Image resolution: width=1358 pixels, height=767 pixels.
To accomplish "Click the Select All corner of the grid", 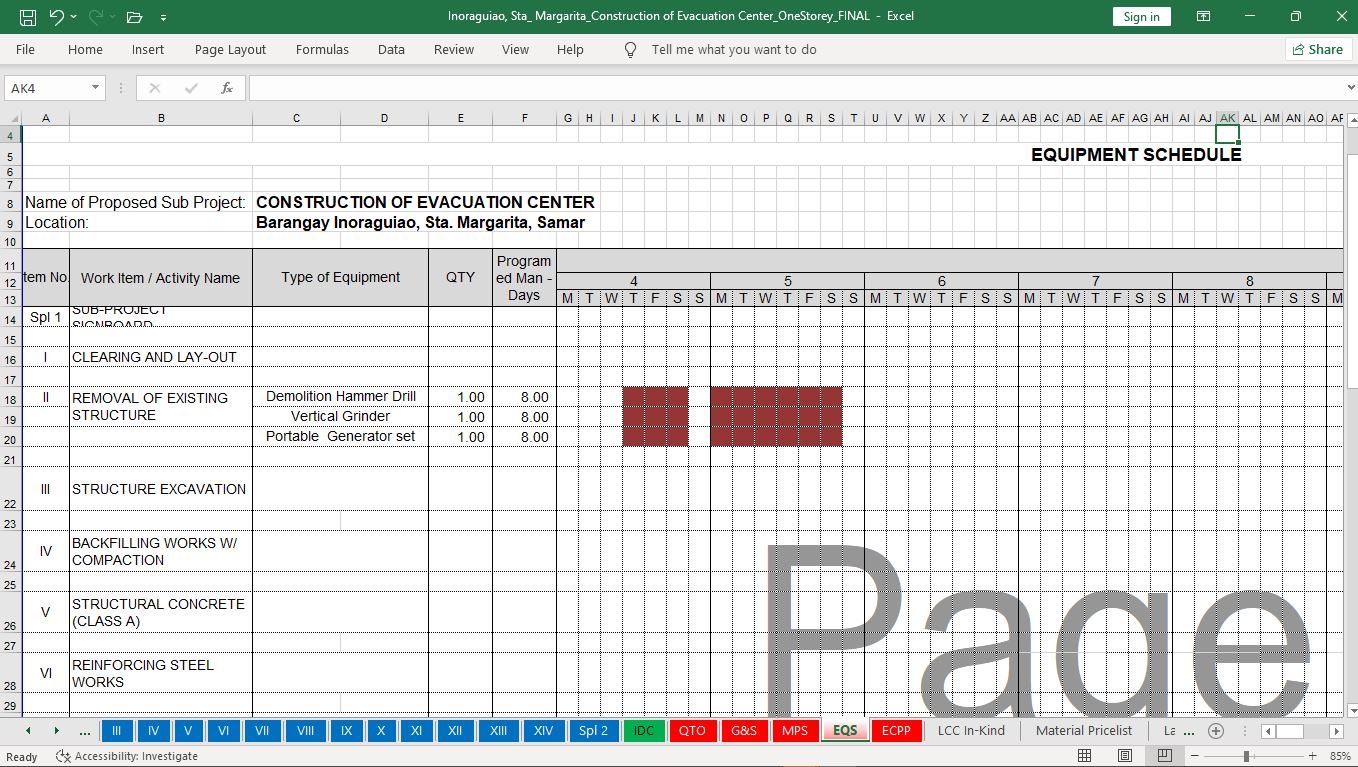I will [11, 118].
